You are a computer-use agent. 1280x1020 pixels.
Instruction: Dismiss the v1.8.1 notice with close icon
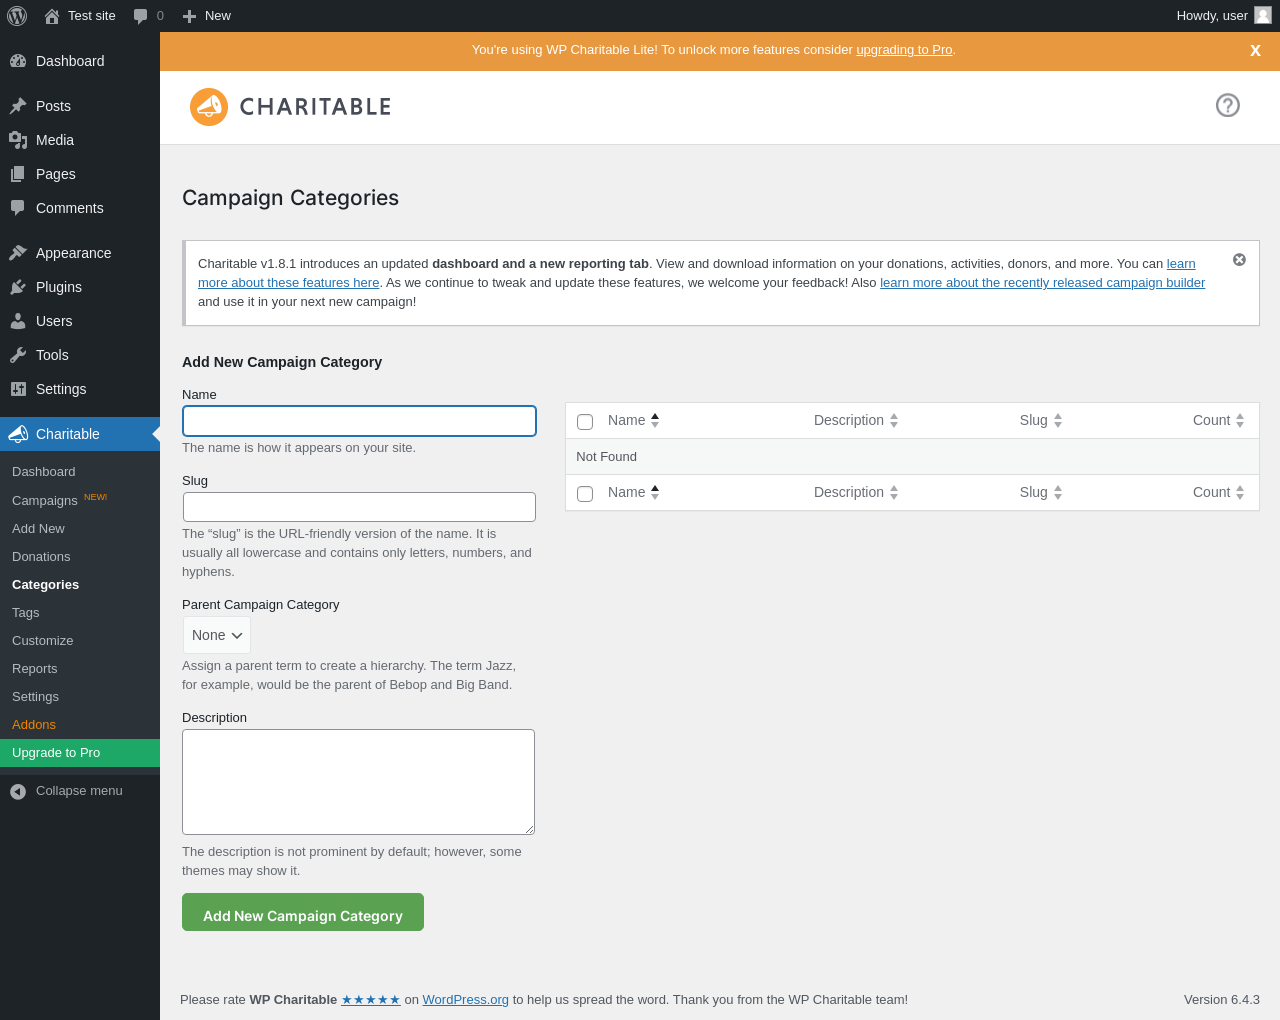pos(1239,260)
